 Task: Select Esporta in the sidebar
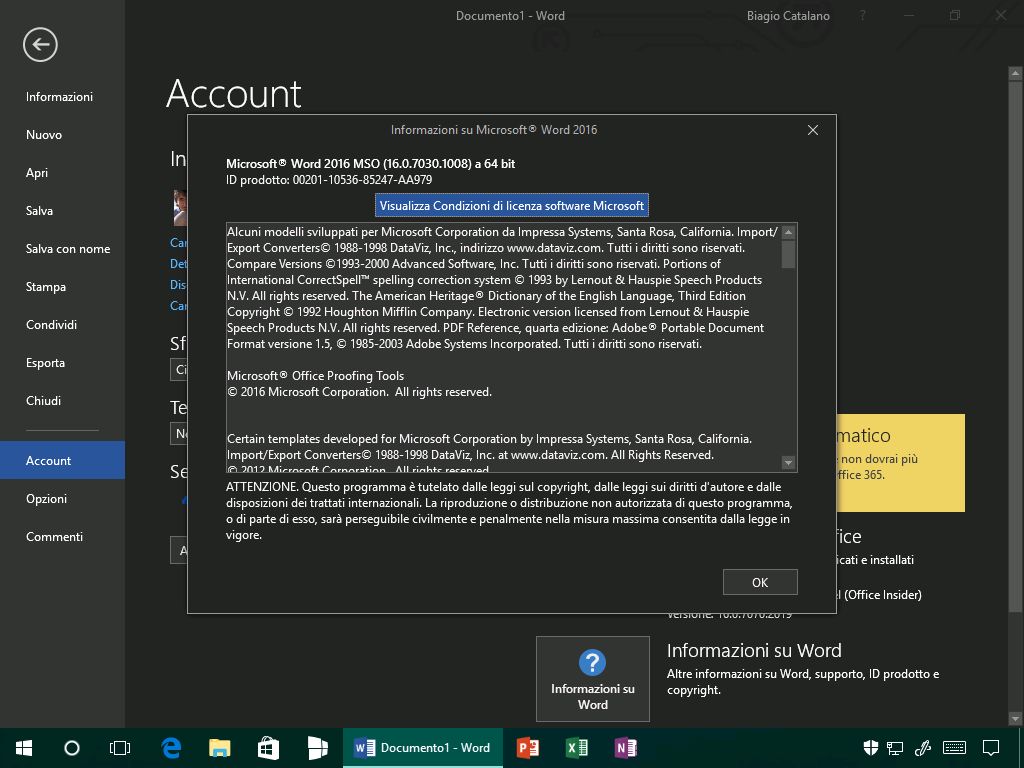45,362
